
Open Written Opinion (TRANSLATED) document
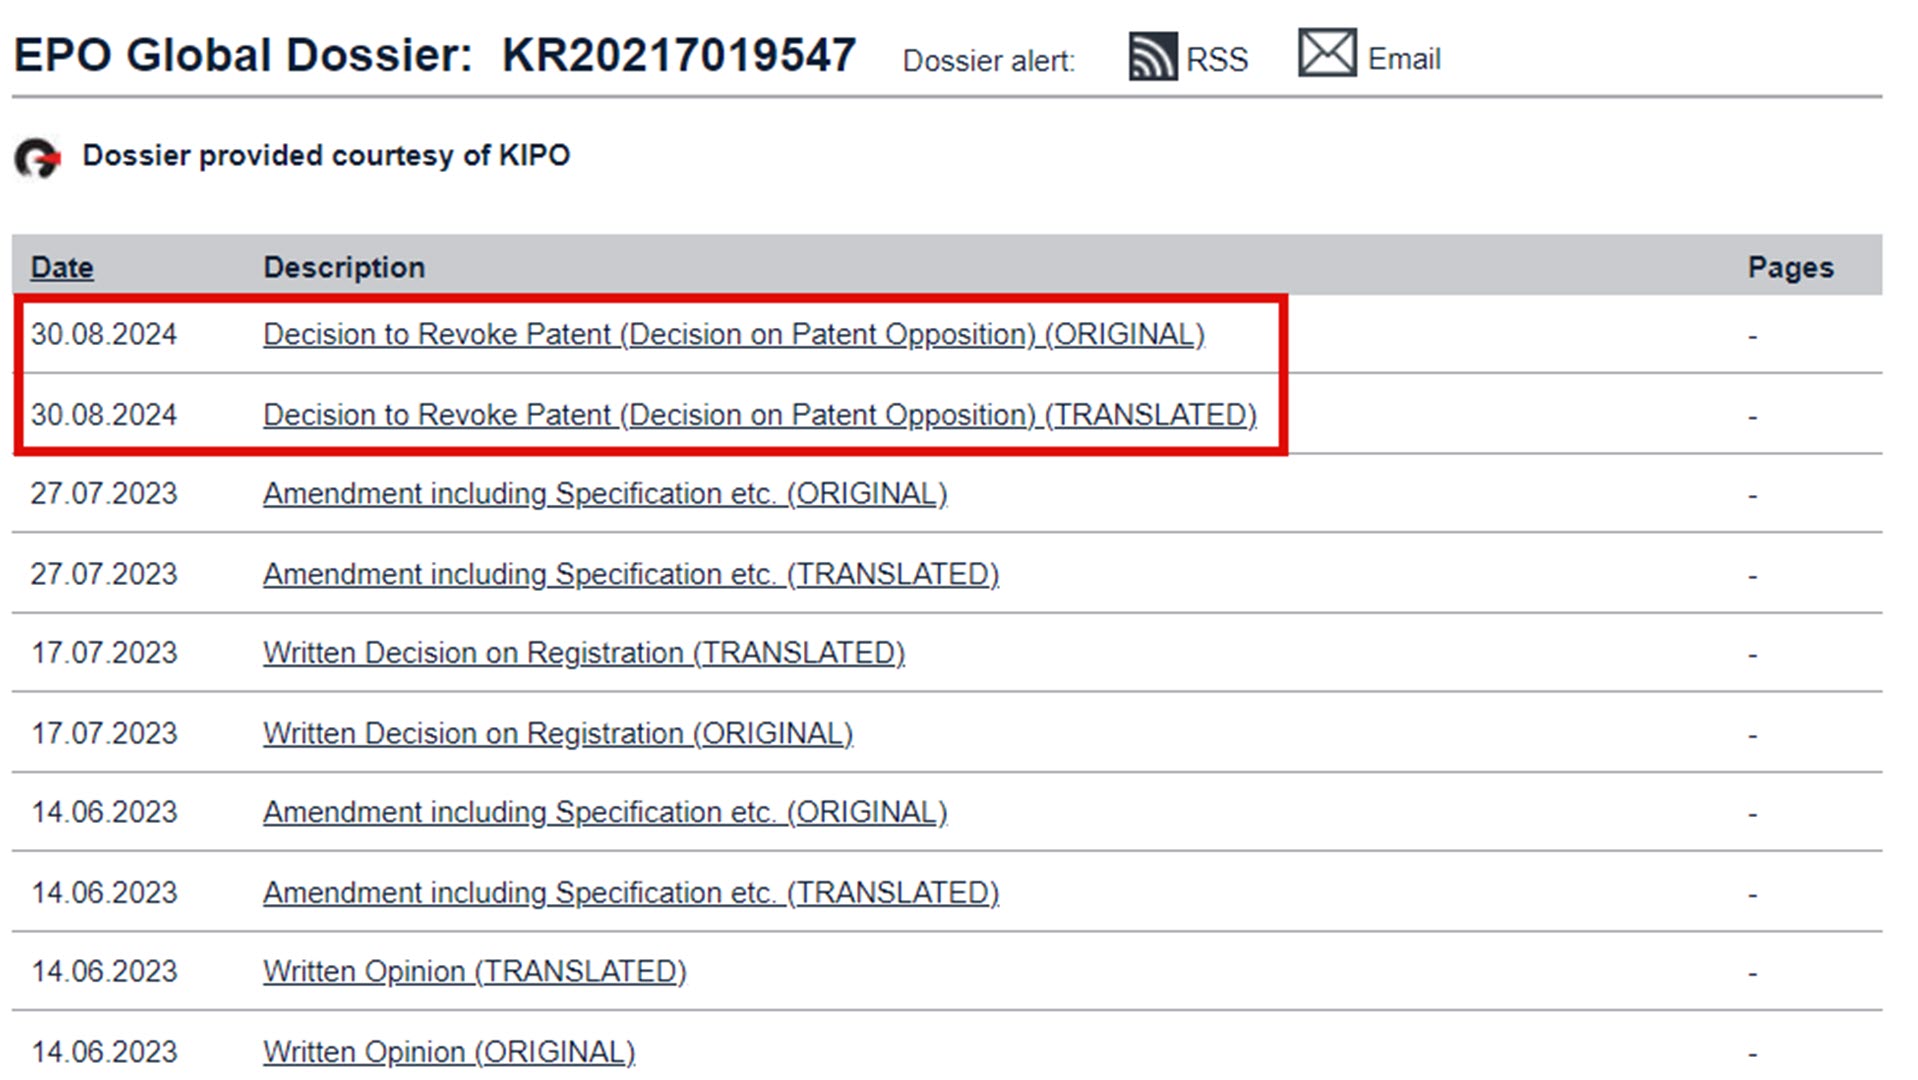point(475,971)
